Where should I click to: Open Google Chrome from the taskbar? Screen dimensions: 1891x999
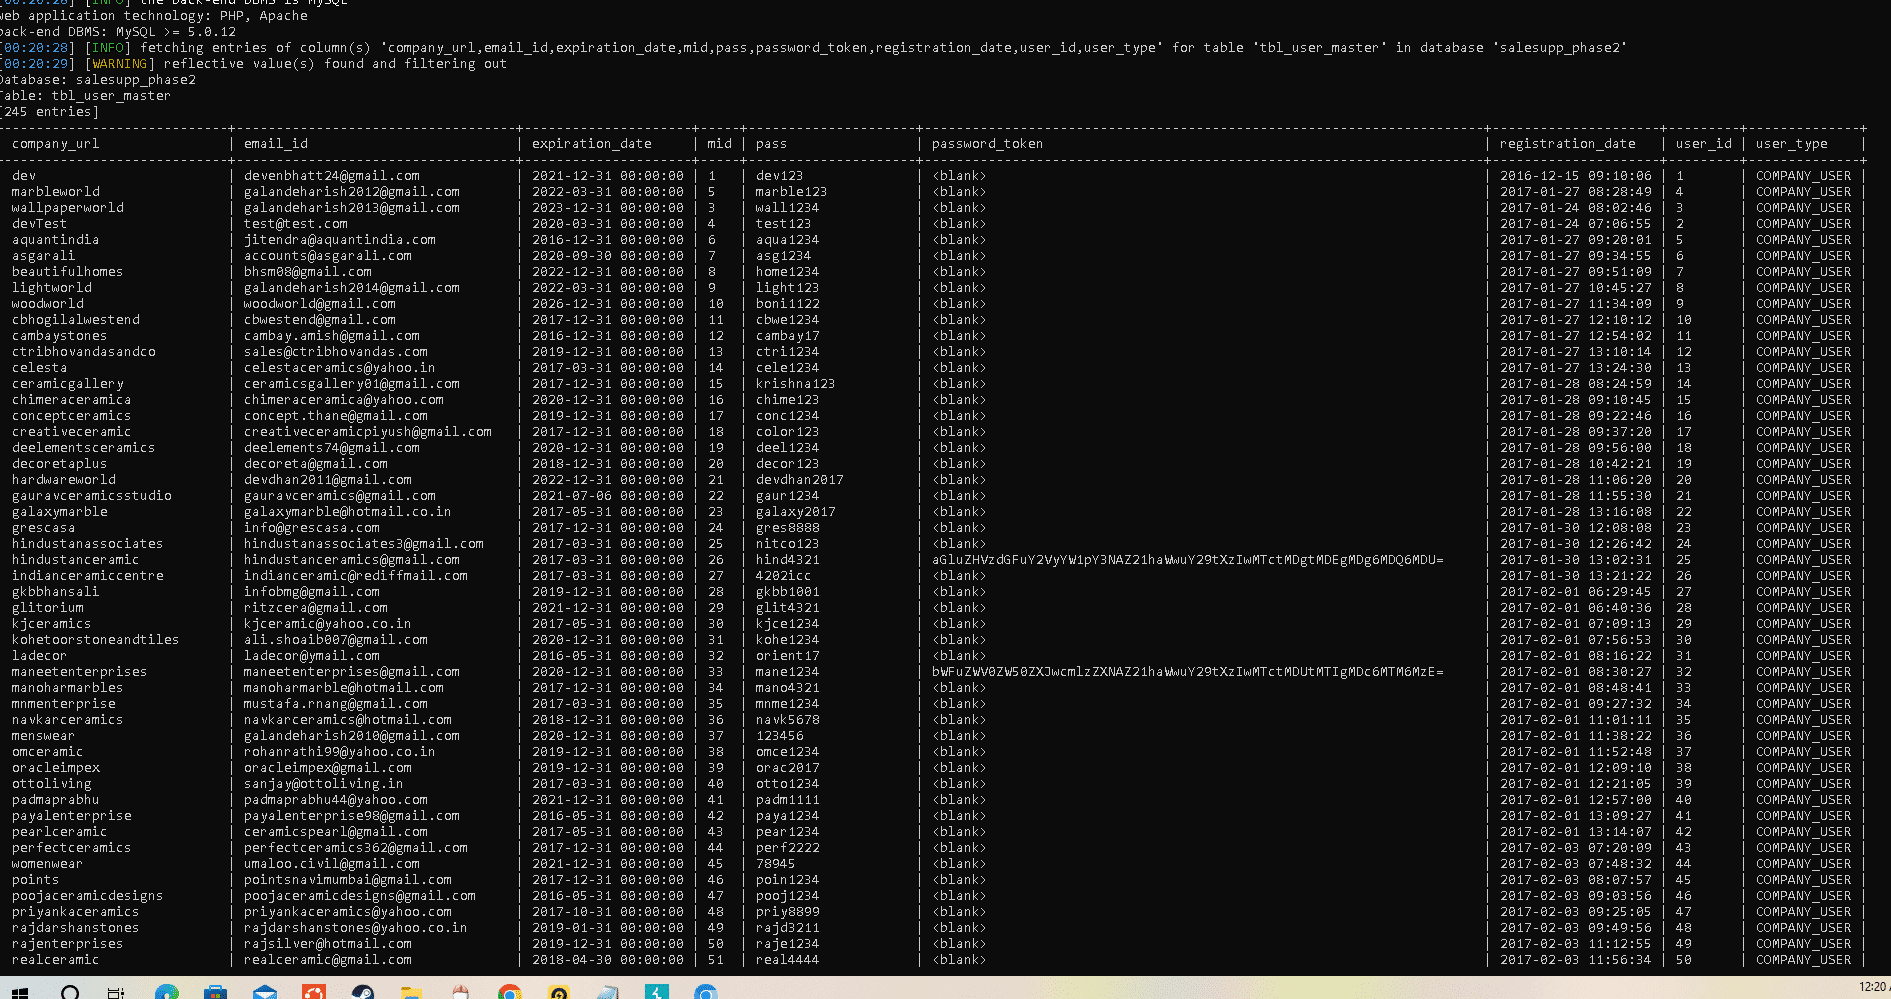point(510,991)
